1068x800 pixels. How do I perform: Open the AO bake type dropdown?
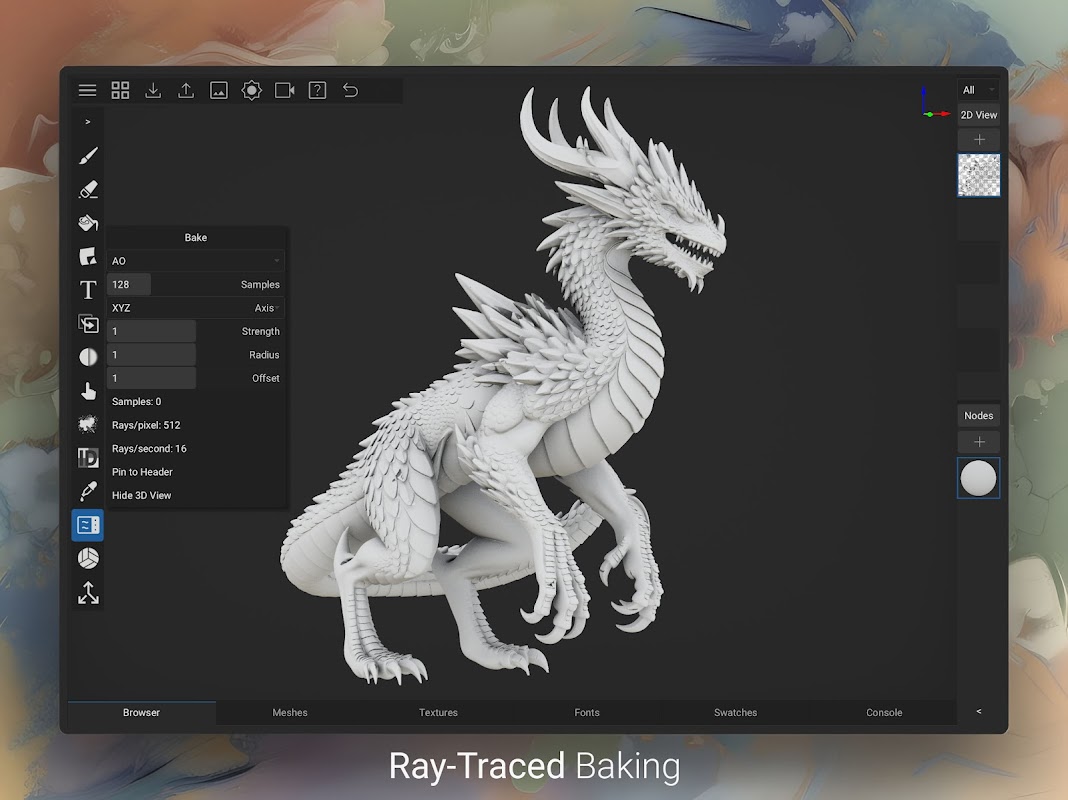coord(195,261)
